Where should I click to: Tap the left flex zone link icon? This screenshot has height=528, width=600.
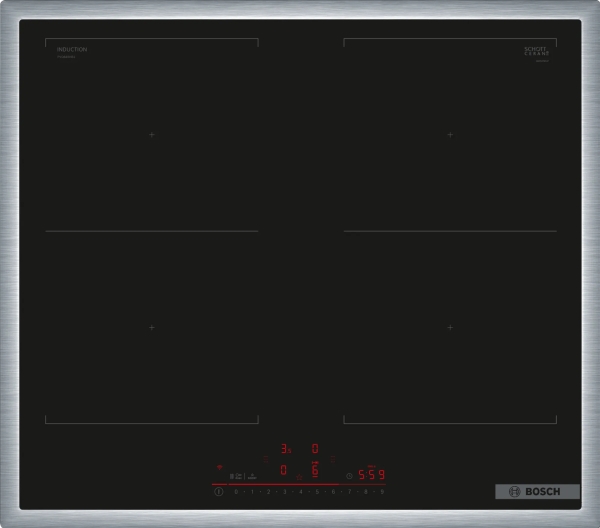267,460
